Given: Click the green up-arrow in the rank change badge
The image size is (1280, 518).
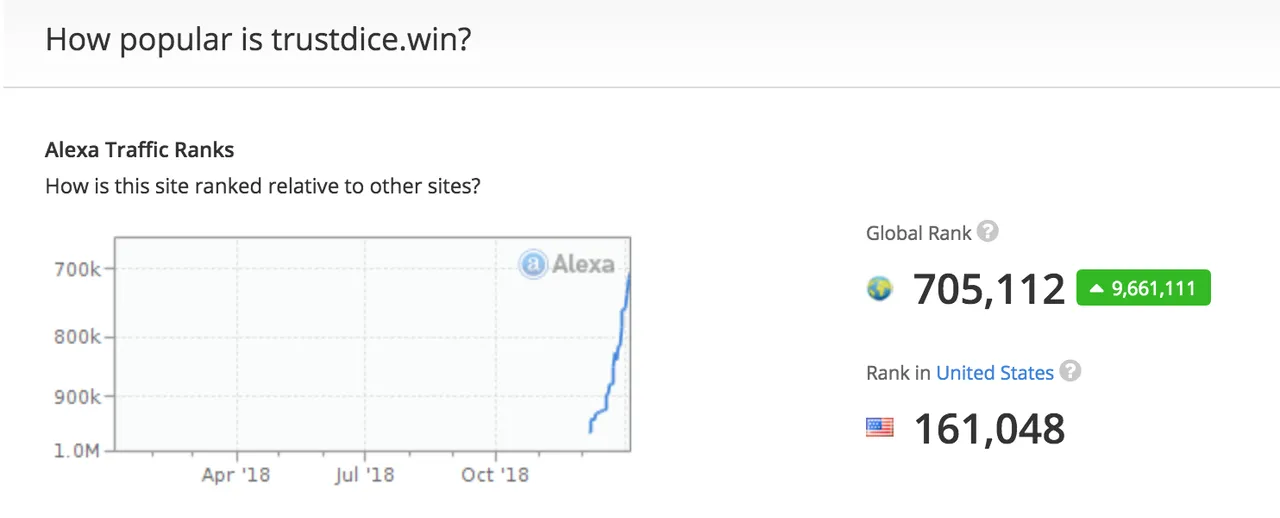Looking at the screenshot, I should (x=1096, y=289).
